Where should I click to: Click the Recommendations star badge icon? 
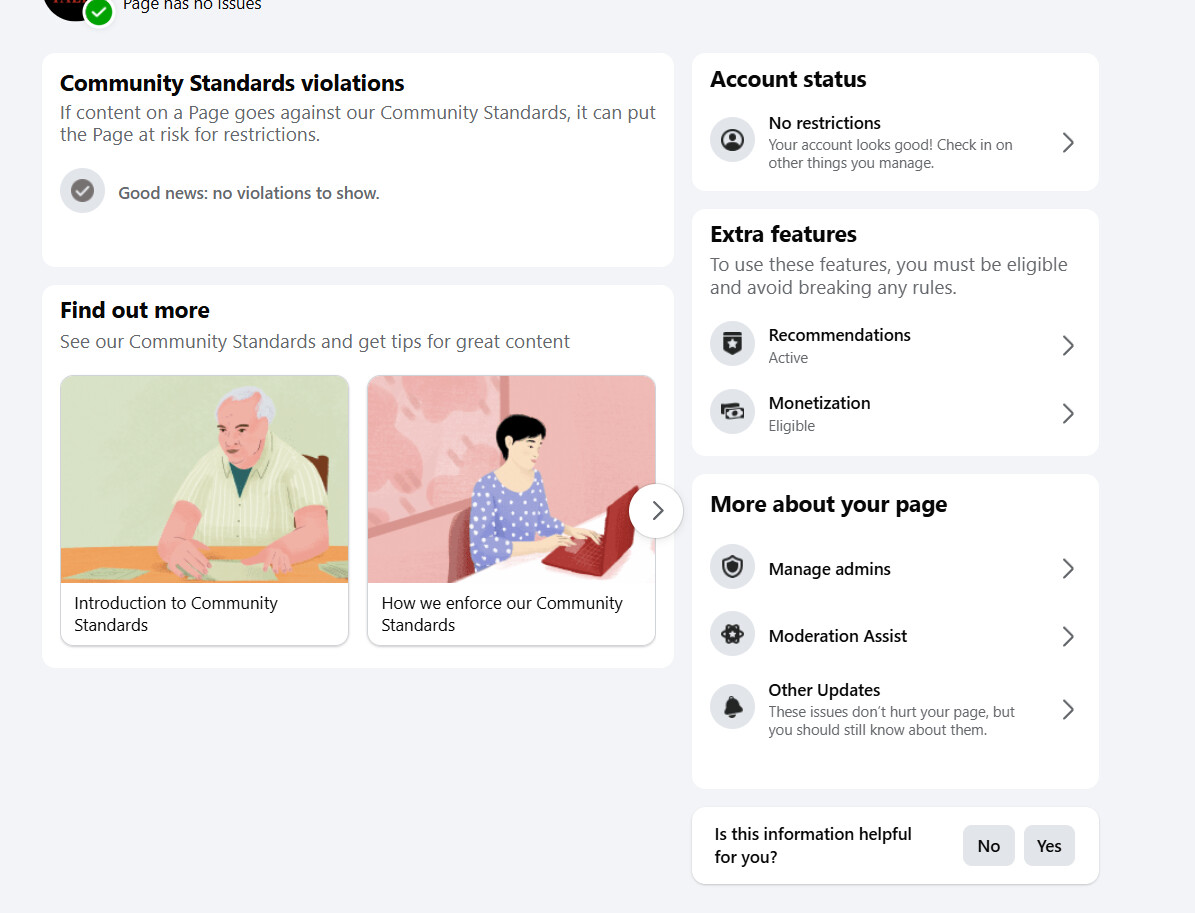click(732, 344)
